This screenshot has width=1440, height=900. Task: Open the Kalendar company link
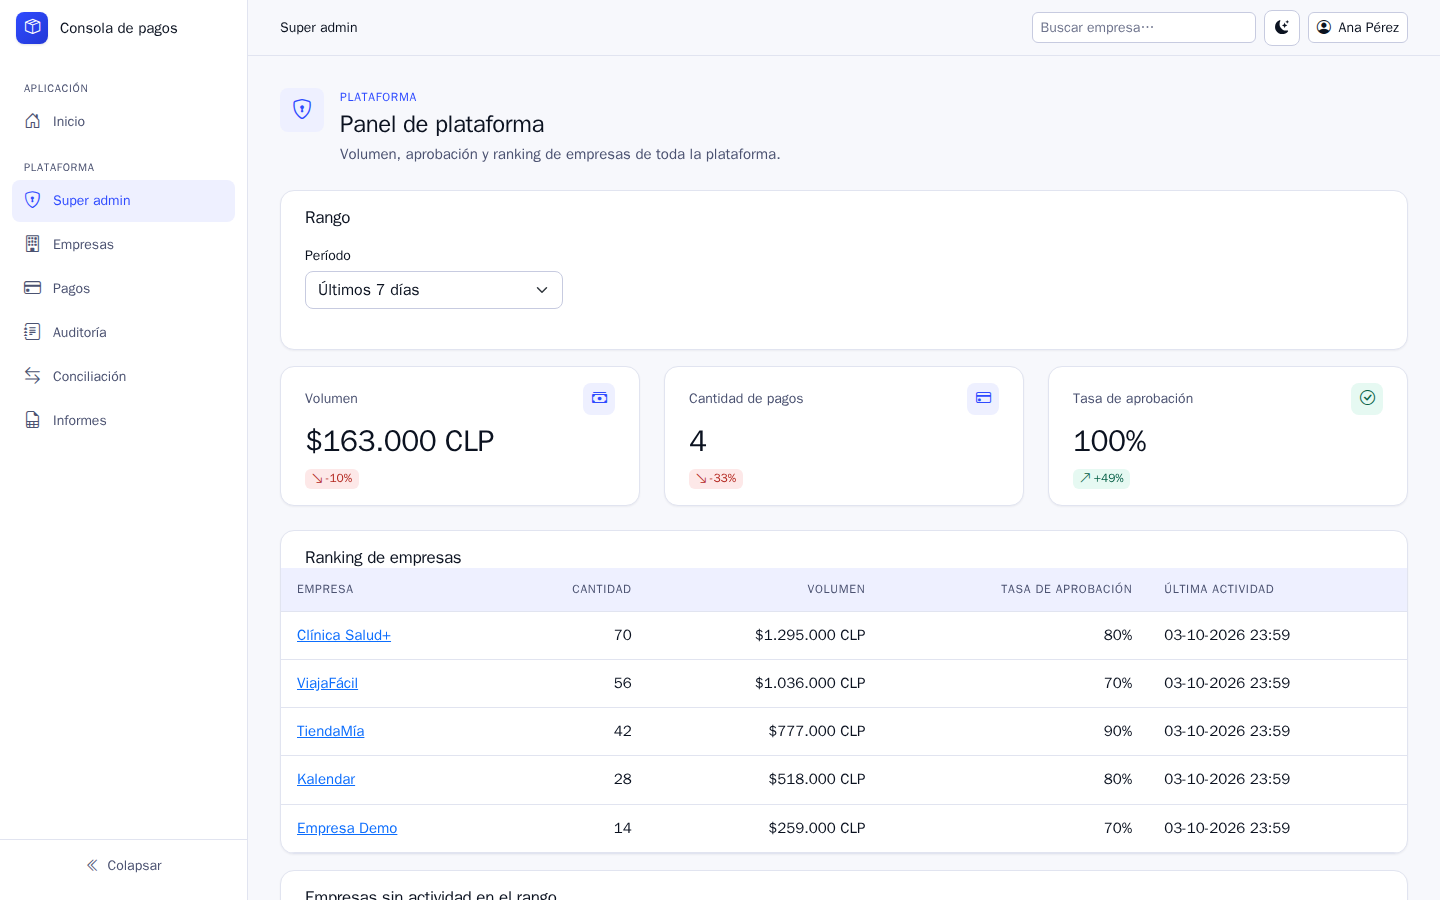coord(326,779)
